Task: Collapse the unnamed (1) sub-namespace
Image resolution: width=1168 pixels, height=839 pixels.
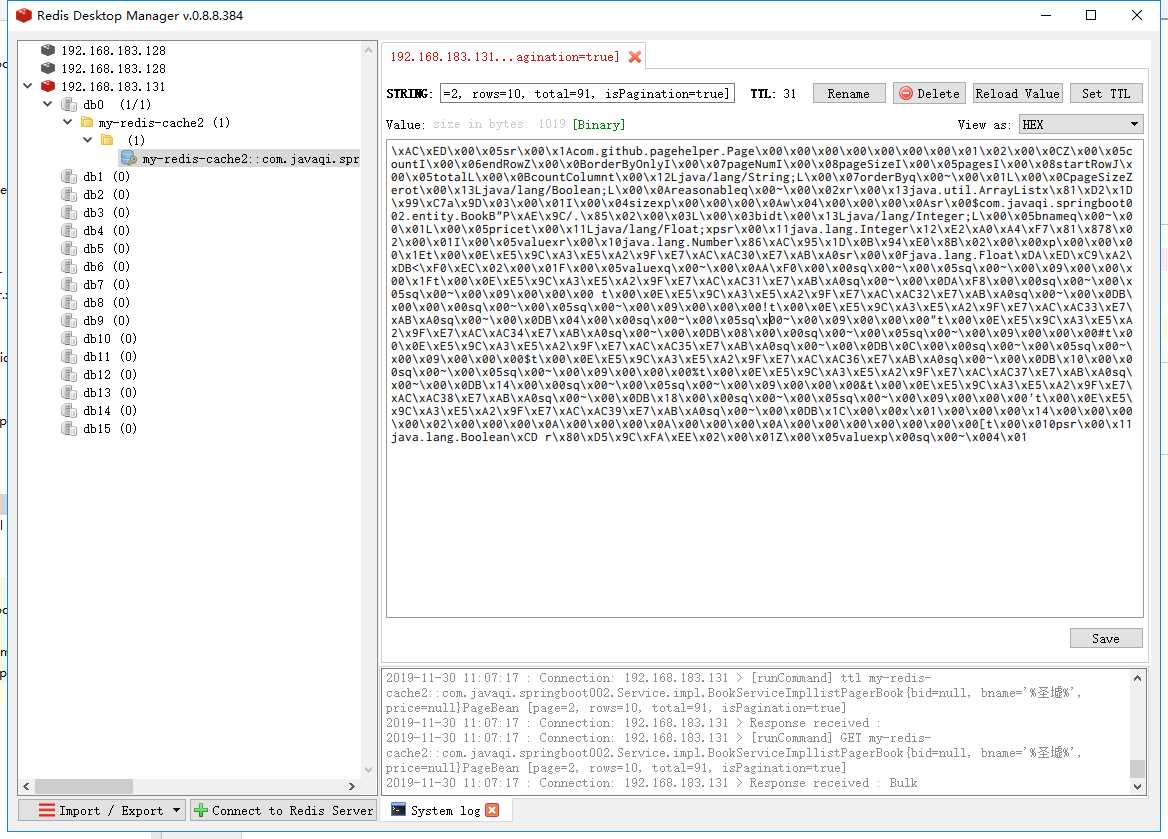Action: coord(87,139)
